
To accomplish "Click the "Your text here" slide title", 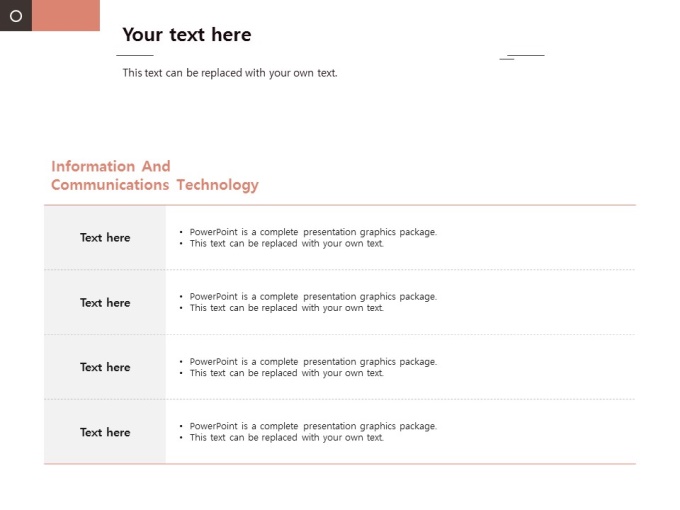I will click(x=187, y=35).
